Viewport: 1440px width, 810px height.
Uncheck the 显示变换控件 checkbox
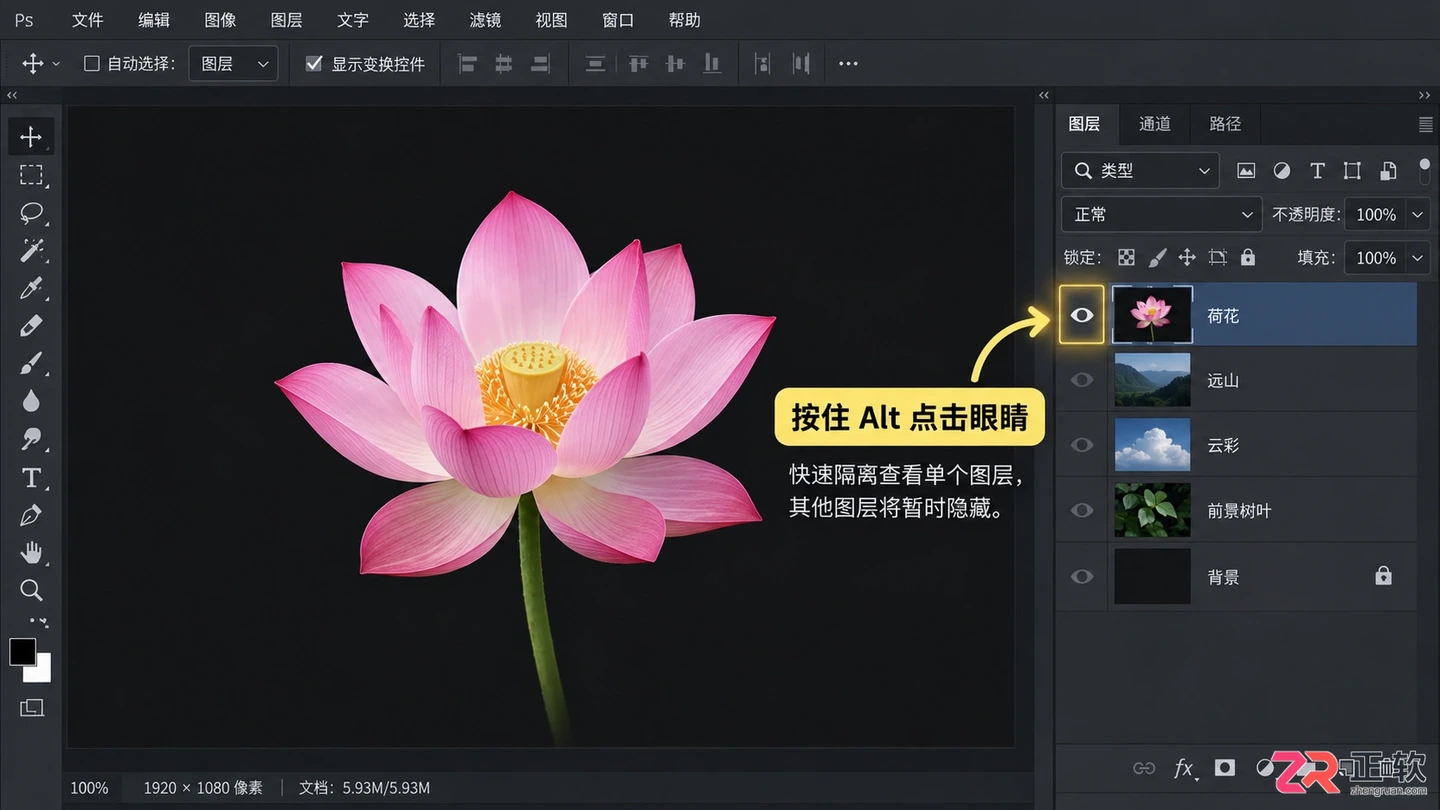(314, 64)
